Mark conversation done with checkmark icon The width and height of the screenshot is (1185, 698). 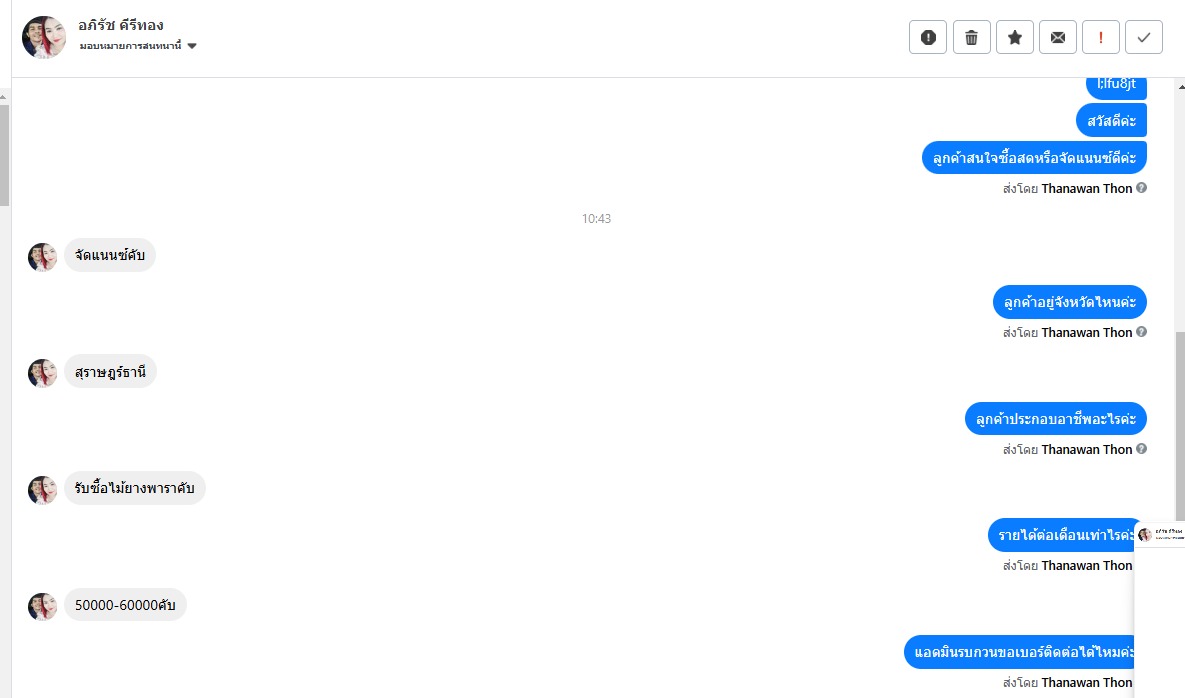click(x=1144, y=37)
